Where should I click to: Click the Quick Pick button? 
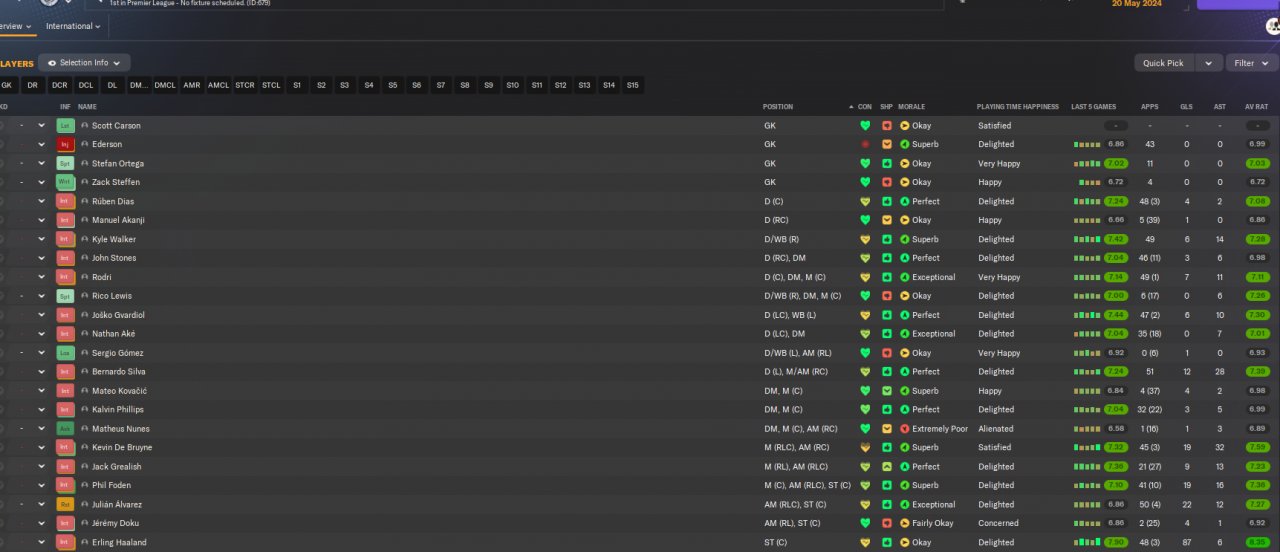1164,63
